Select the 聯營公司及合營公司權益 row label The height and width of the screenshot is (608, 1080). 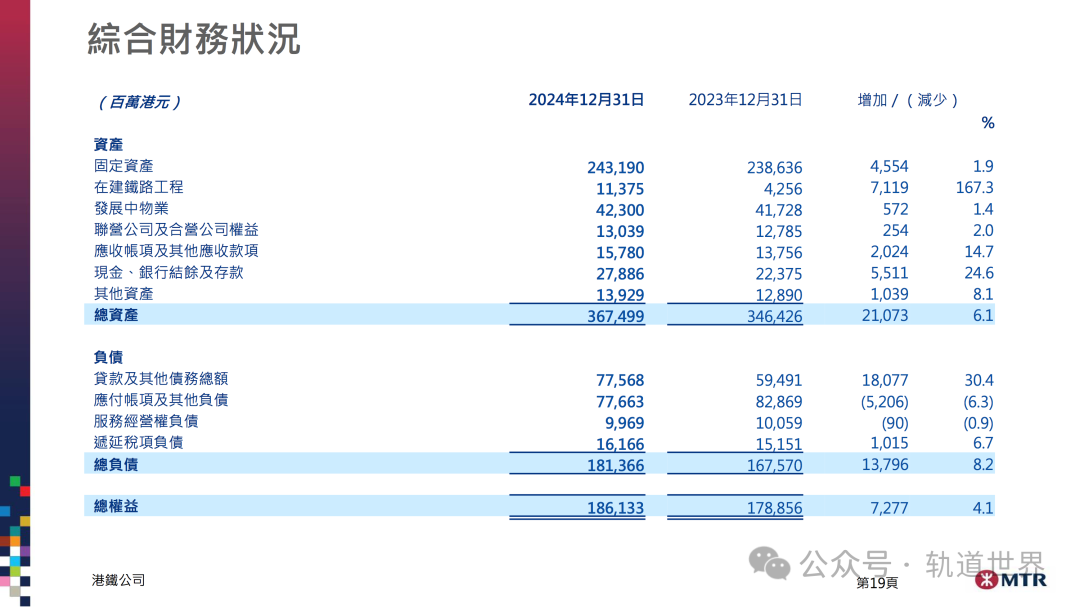[176, 230]
